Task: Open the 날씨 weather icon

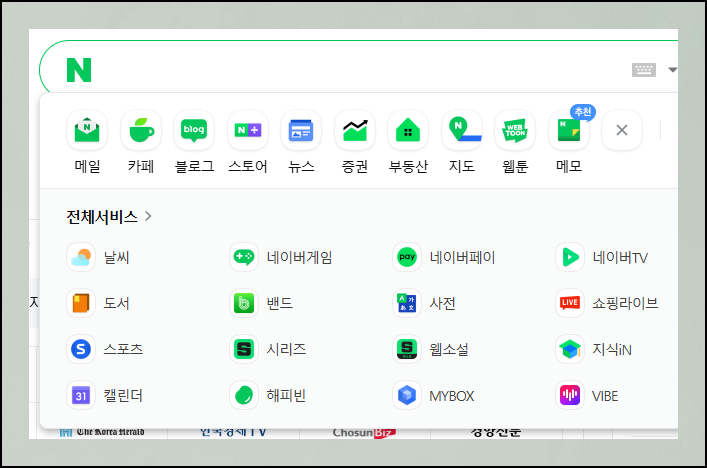Action: tap(81, 257)
